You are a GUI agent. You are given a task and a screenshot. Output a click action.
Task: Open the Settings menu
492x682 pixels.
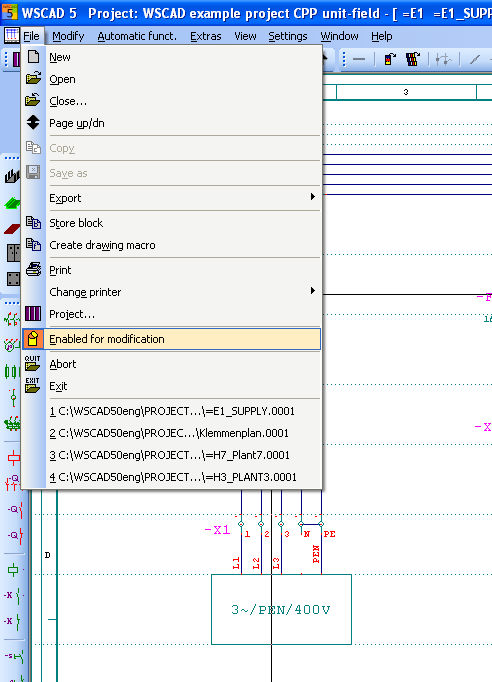tap(288, 36)
